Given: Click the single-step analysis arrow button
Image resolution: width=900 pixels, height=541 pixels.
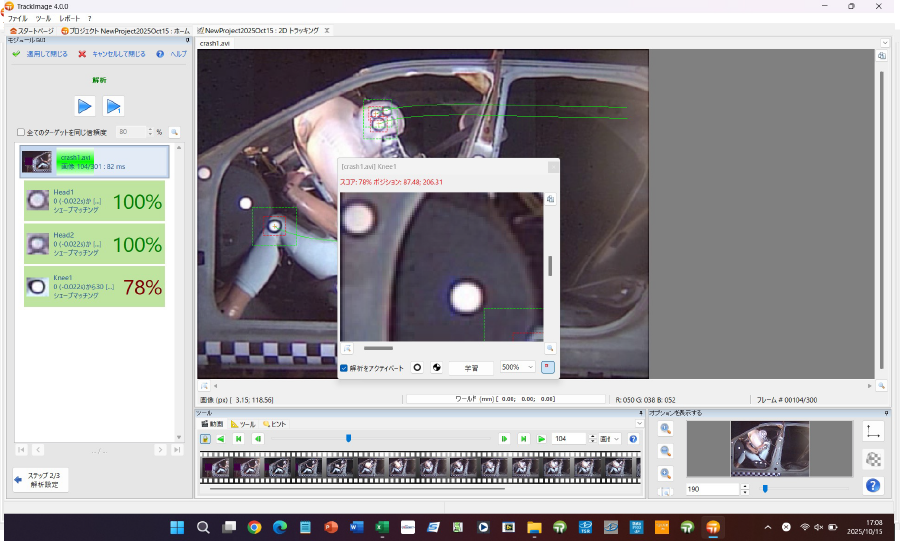Looking at the screenshot, I should 113,106.
